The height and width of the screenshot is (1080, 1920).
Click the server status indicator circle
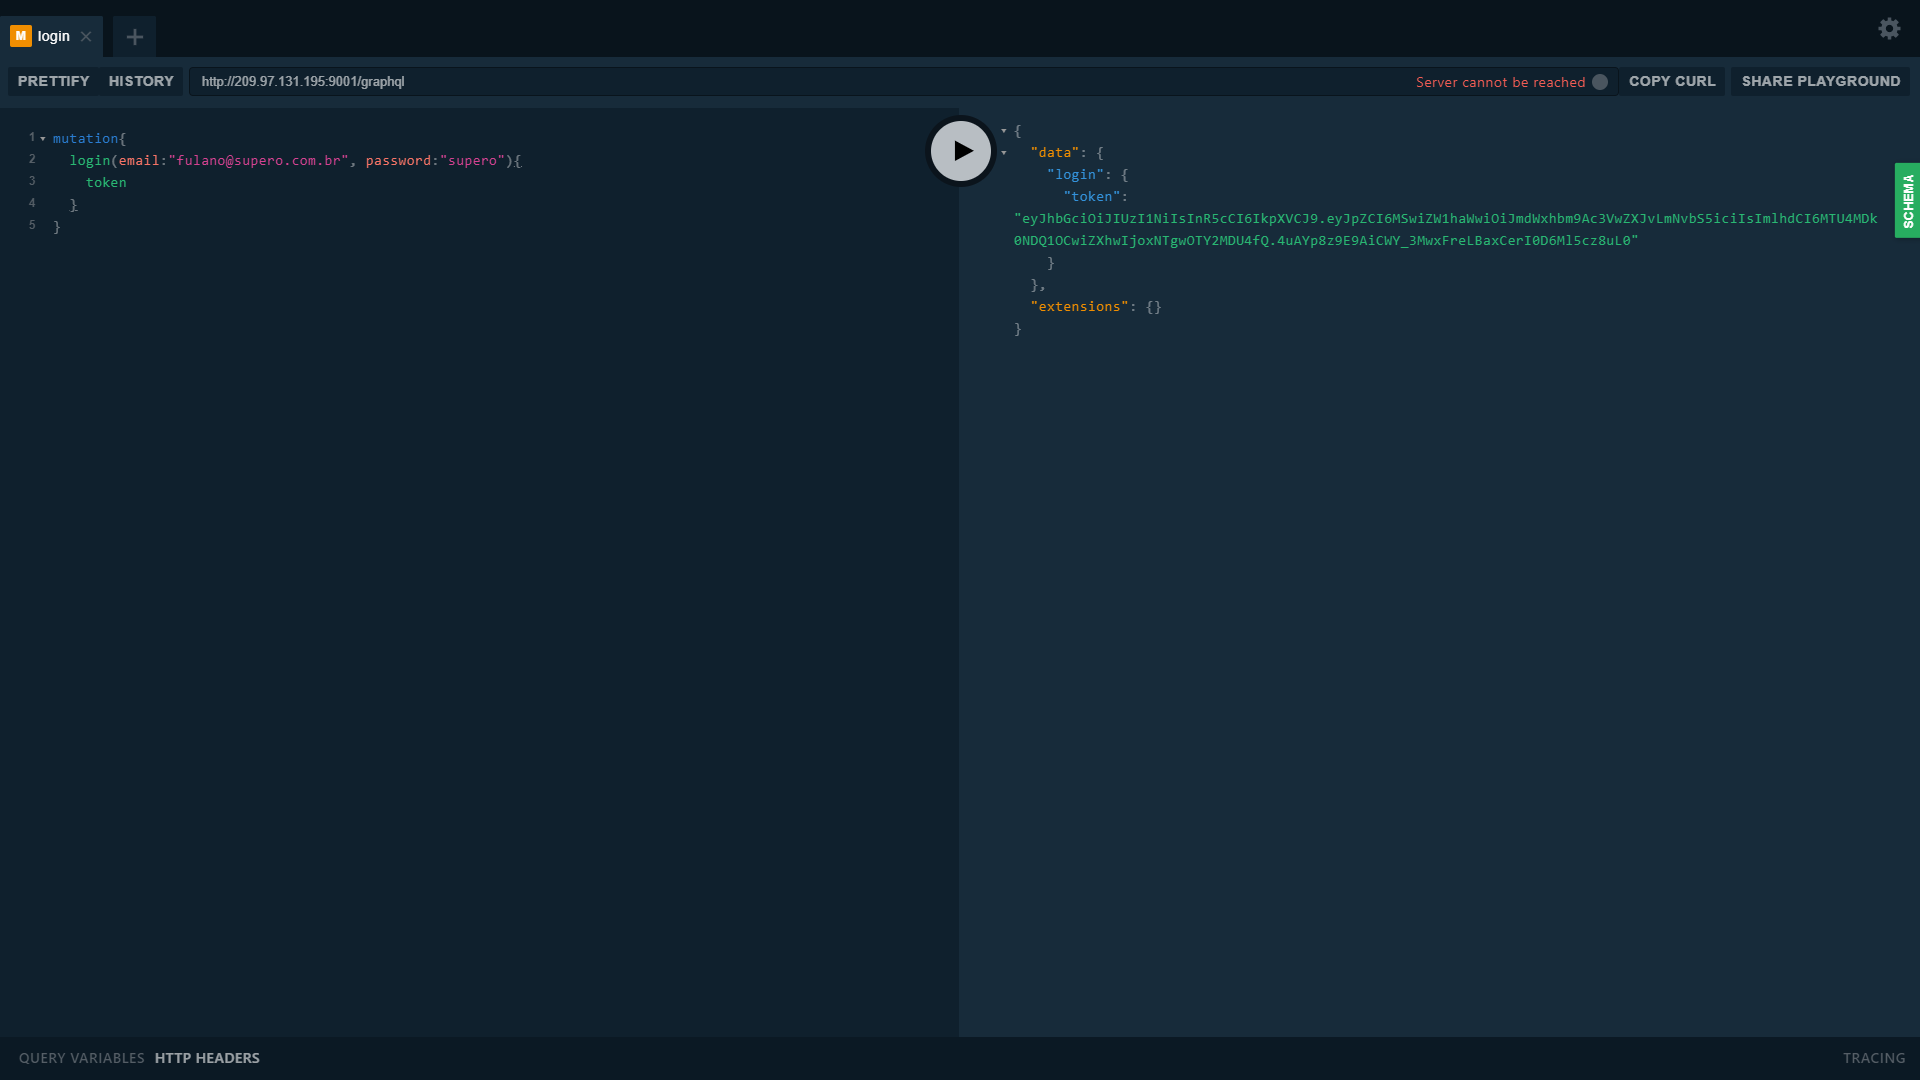[x=1600, y=82]
